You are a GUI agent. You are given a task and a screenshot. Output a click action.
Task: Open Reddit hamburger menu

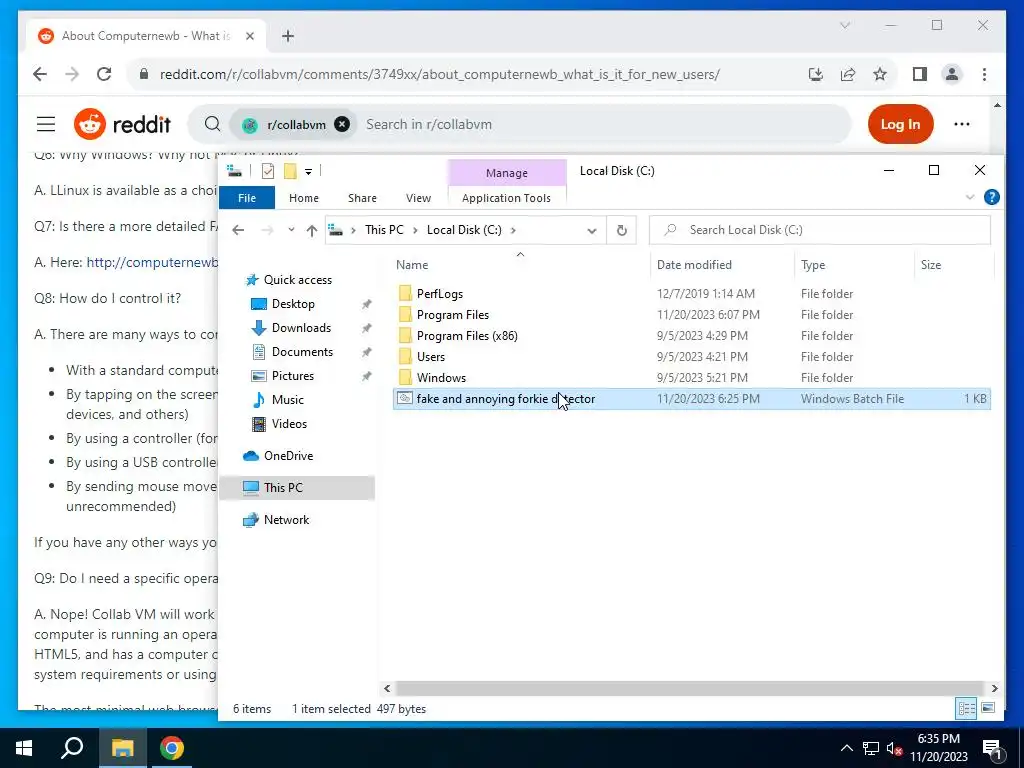pos(46,124)
